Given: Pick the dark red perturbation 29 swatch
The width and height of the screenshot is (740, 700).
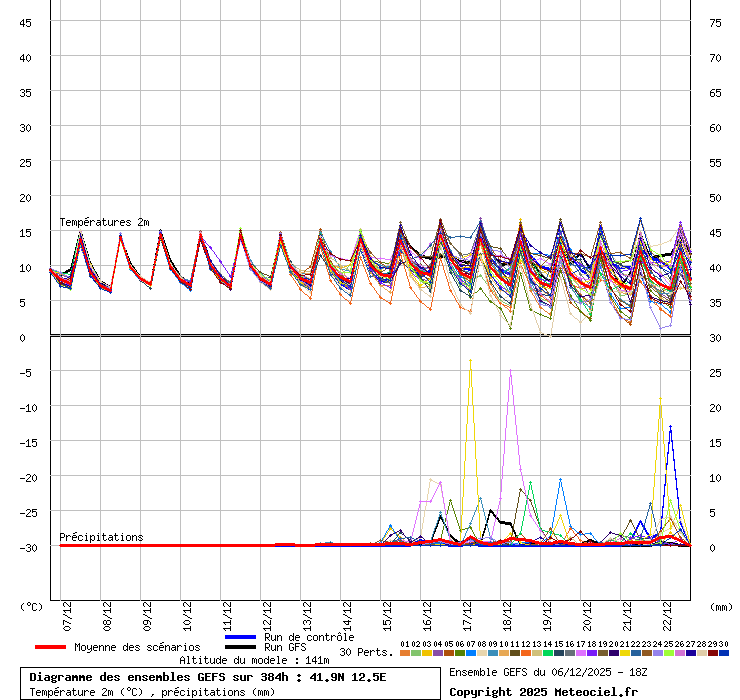Looking at the screenshot, I should coord(713,653).
